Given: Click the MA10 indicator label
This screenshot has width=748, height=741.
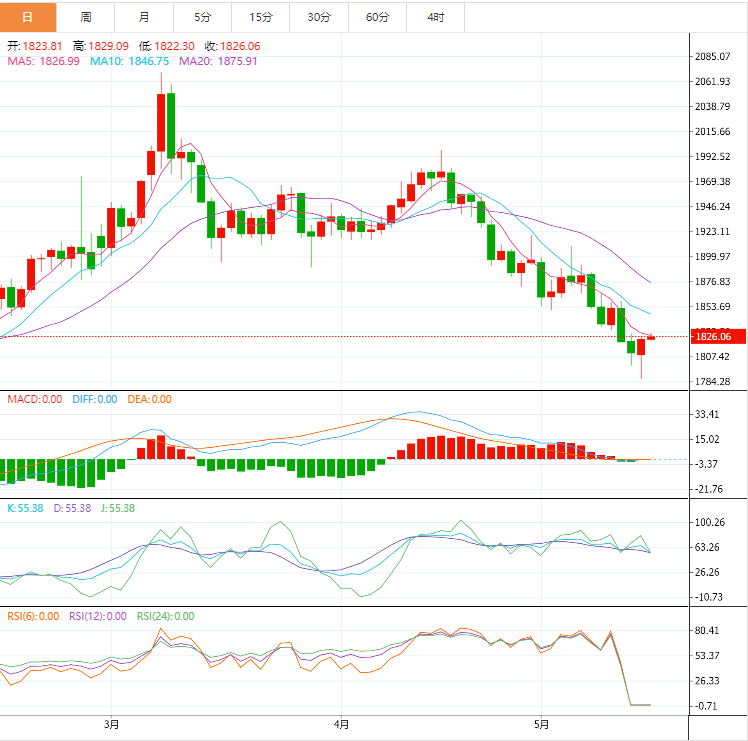Looking at the screenshot, I should point(129,61).
